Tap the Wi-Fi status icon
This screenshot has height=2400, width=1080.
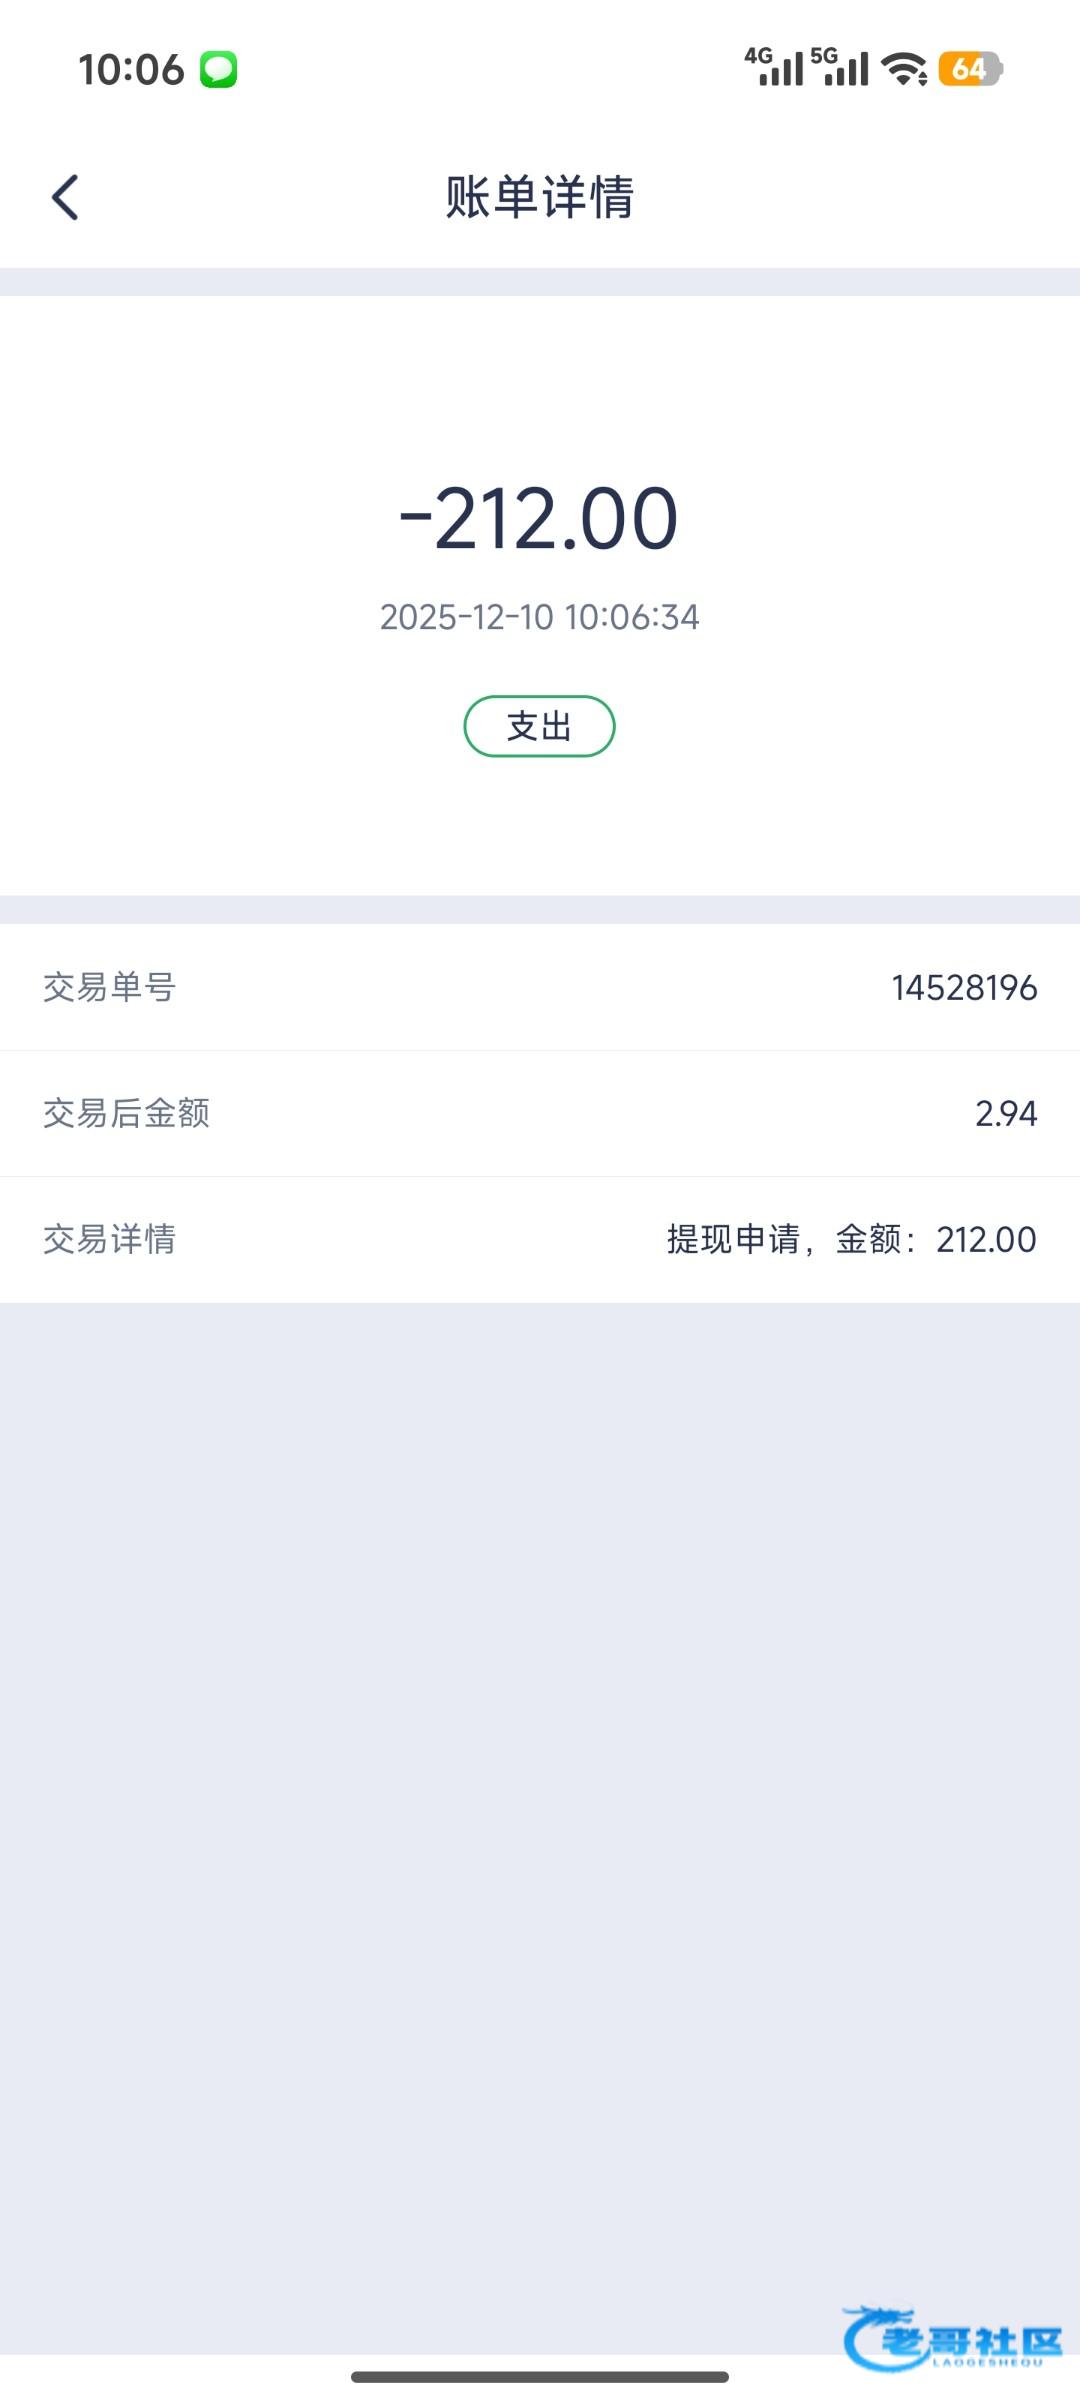904,69
